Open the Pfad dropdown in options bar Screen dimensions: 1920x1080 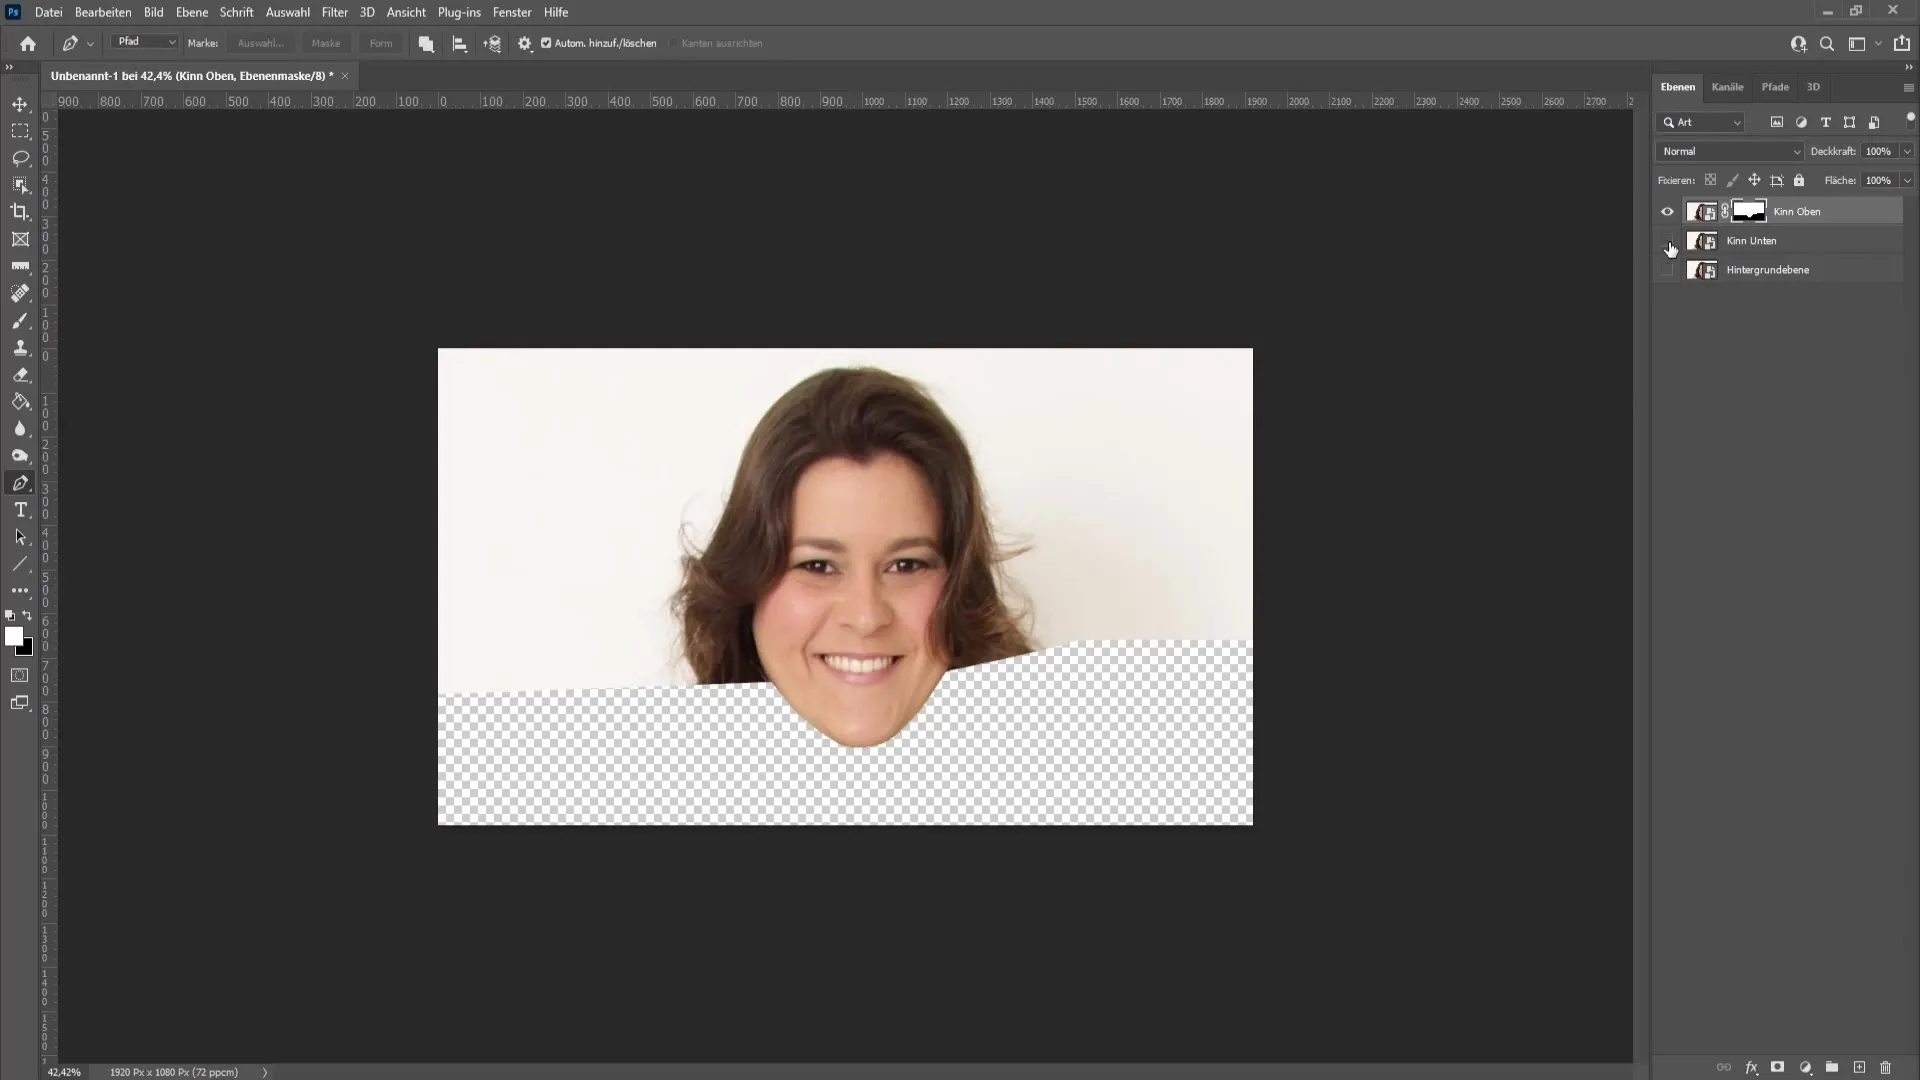tap(142, 42)
